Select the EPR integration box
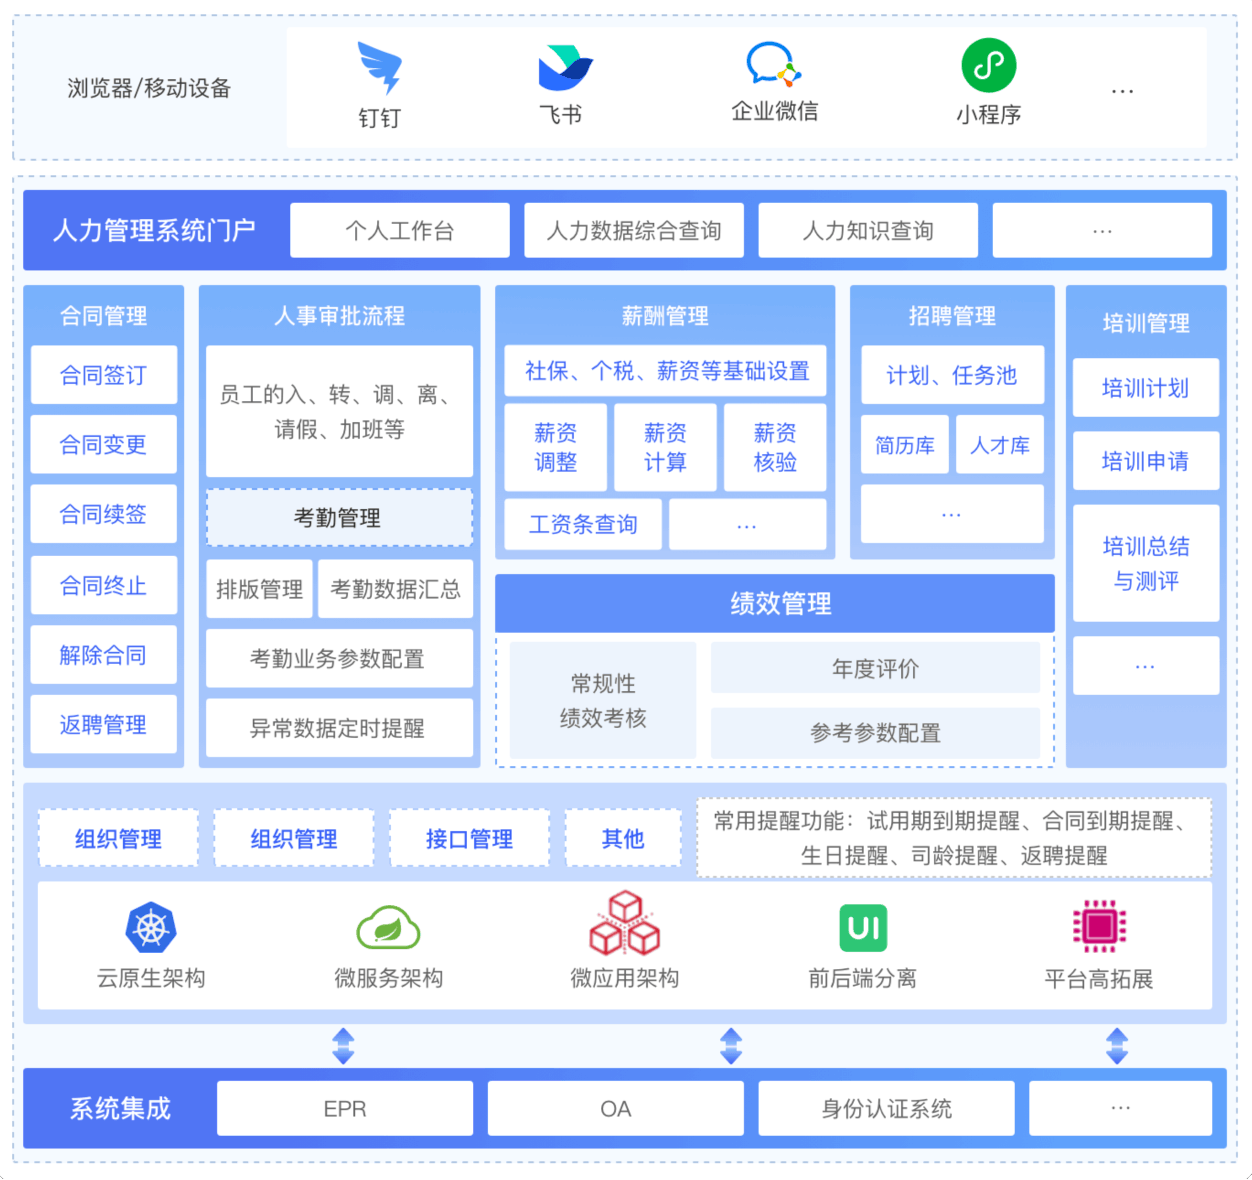The image size is (1252, 1180). (345, 1109)
